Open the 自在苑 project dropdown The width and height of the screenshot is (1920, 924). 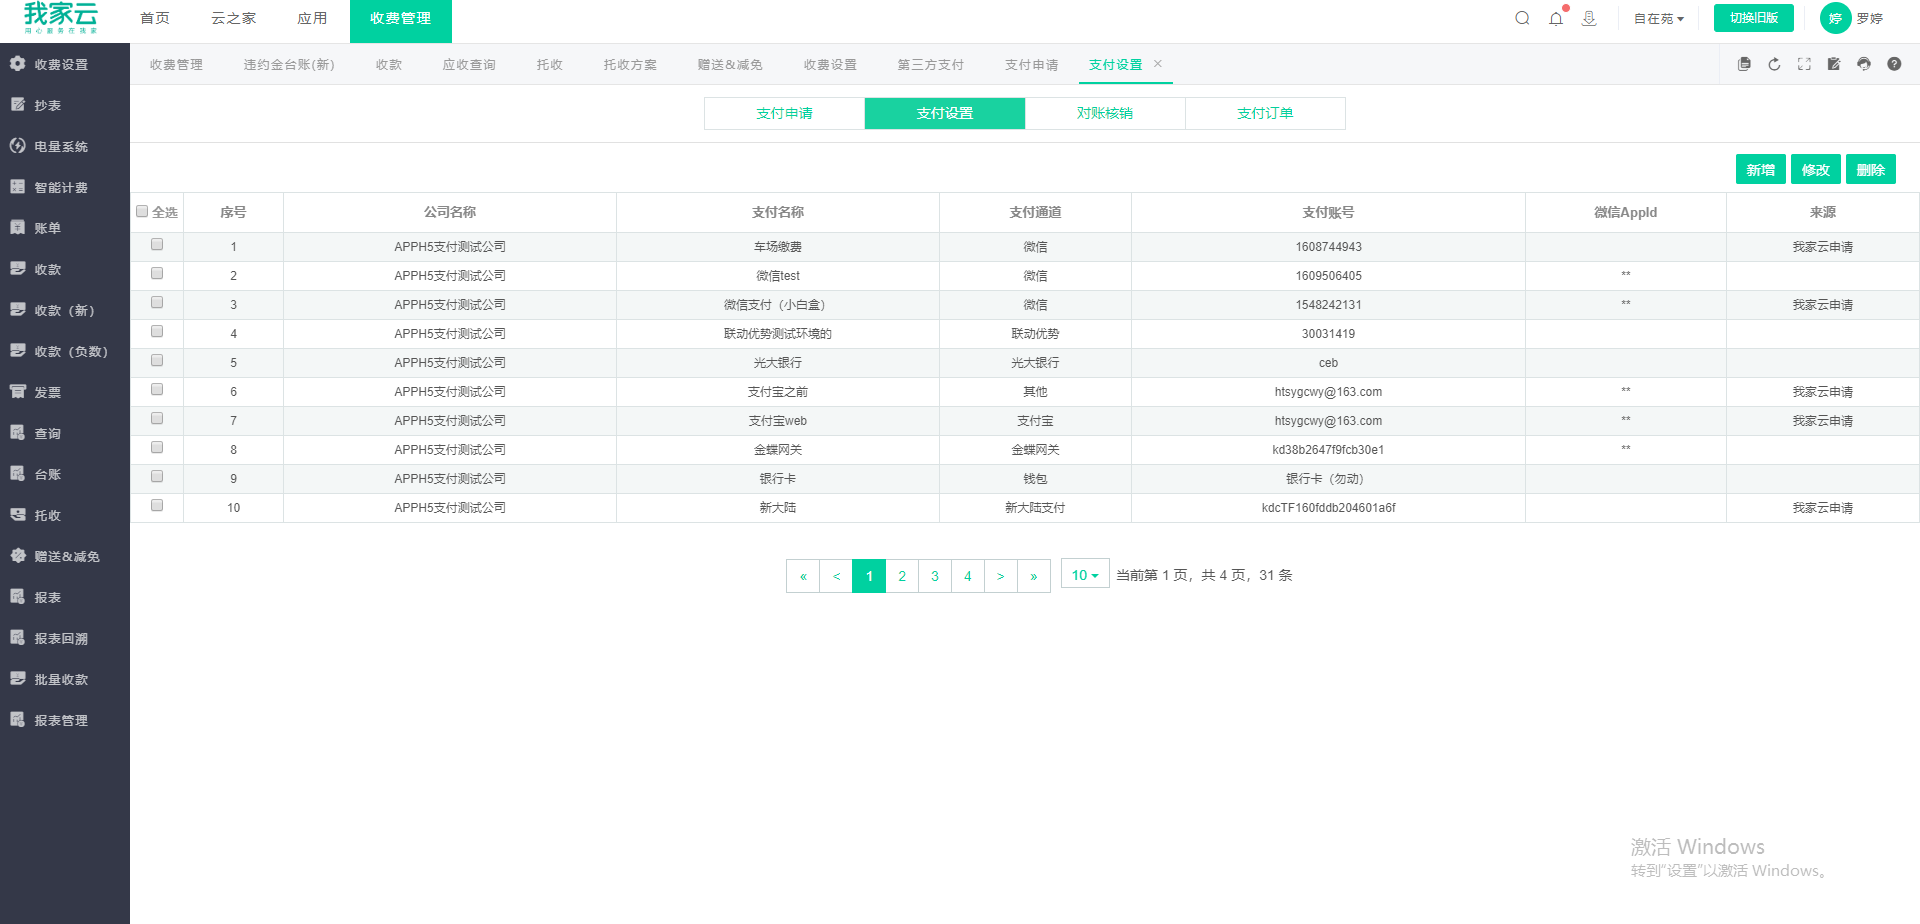click(x=1659, y=19)
